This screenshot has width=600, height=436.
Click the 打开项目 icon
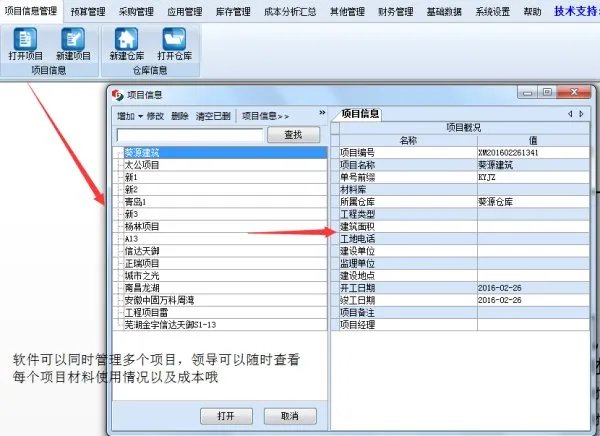click(26, 39)
